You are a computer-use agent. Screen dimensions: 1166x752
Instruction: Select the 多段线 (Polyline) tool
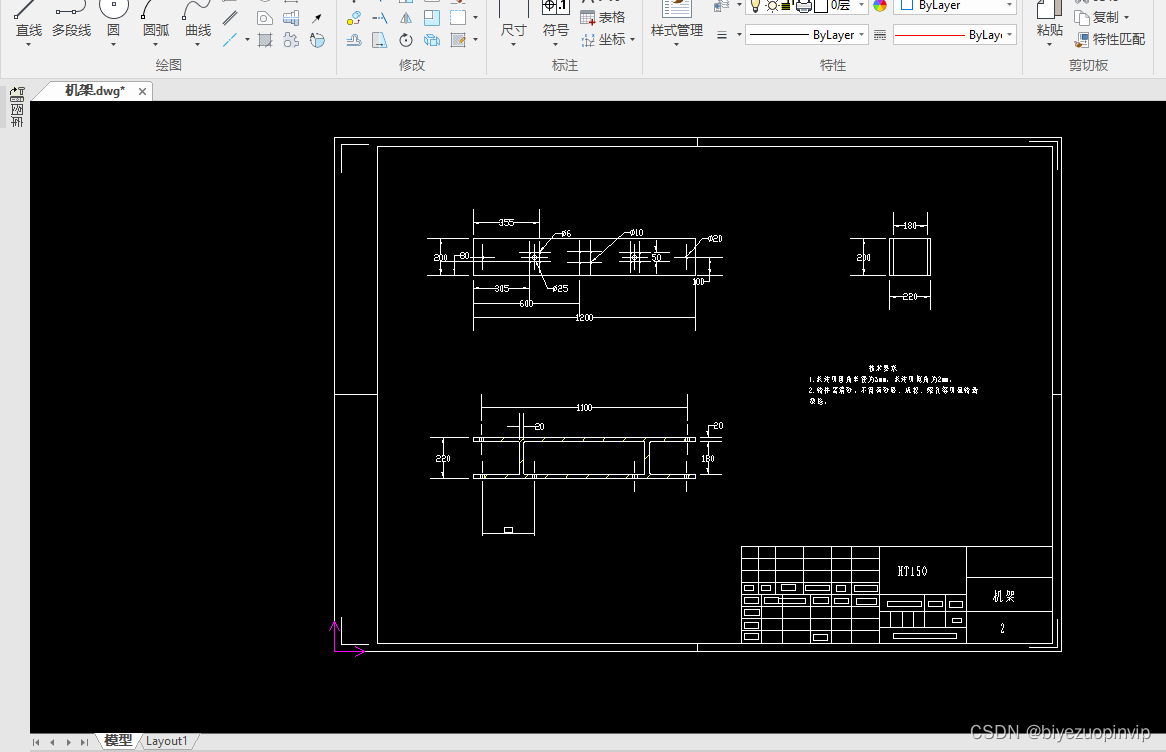(71, 19)
